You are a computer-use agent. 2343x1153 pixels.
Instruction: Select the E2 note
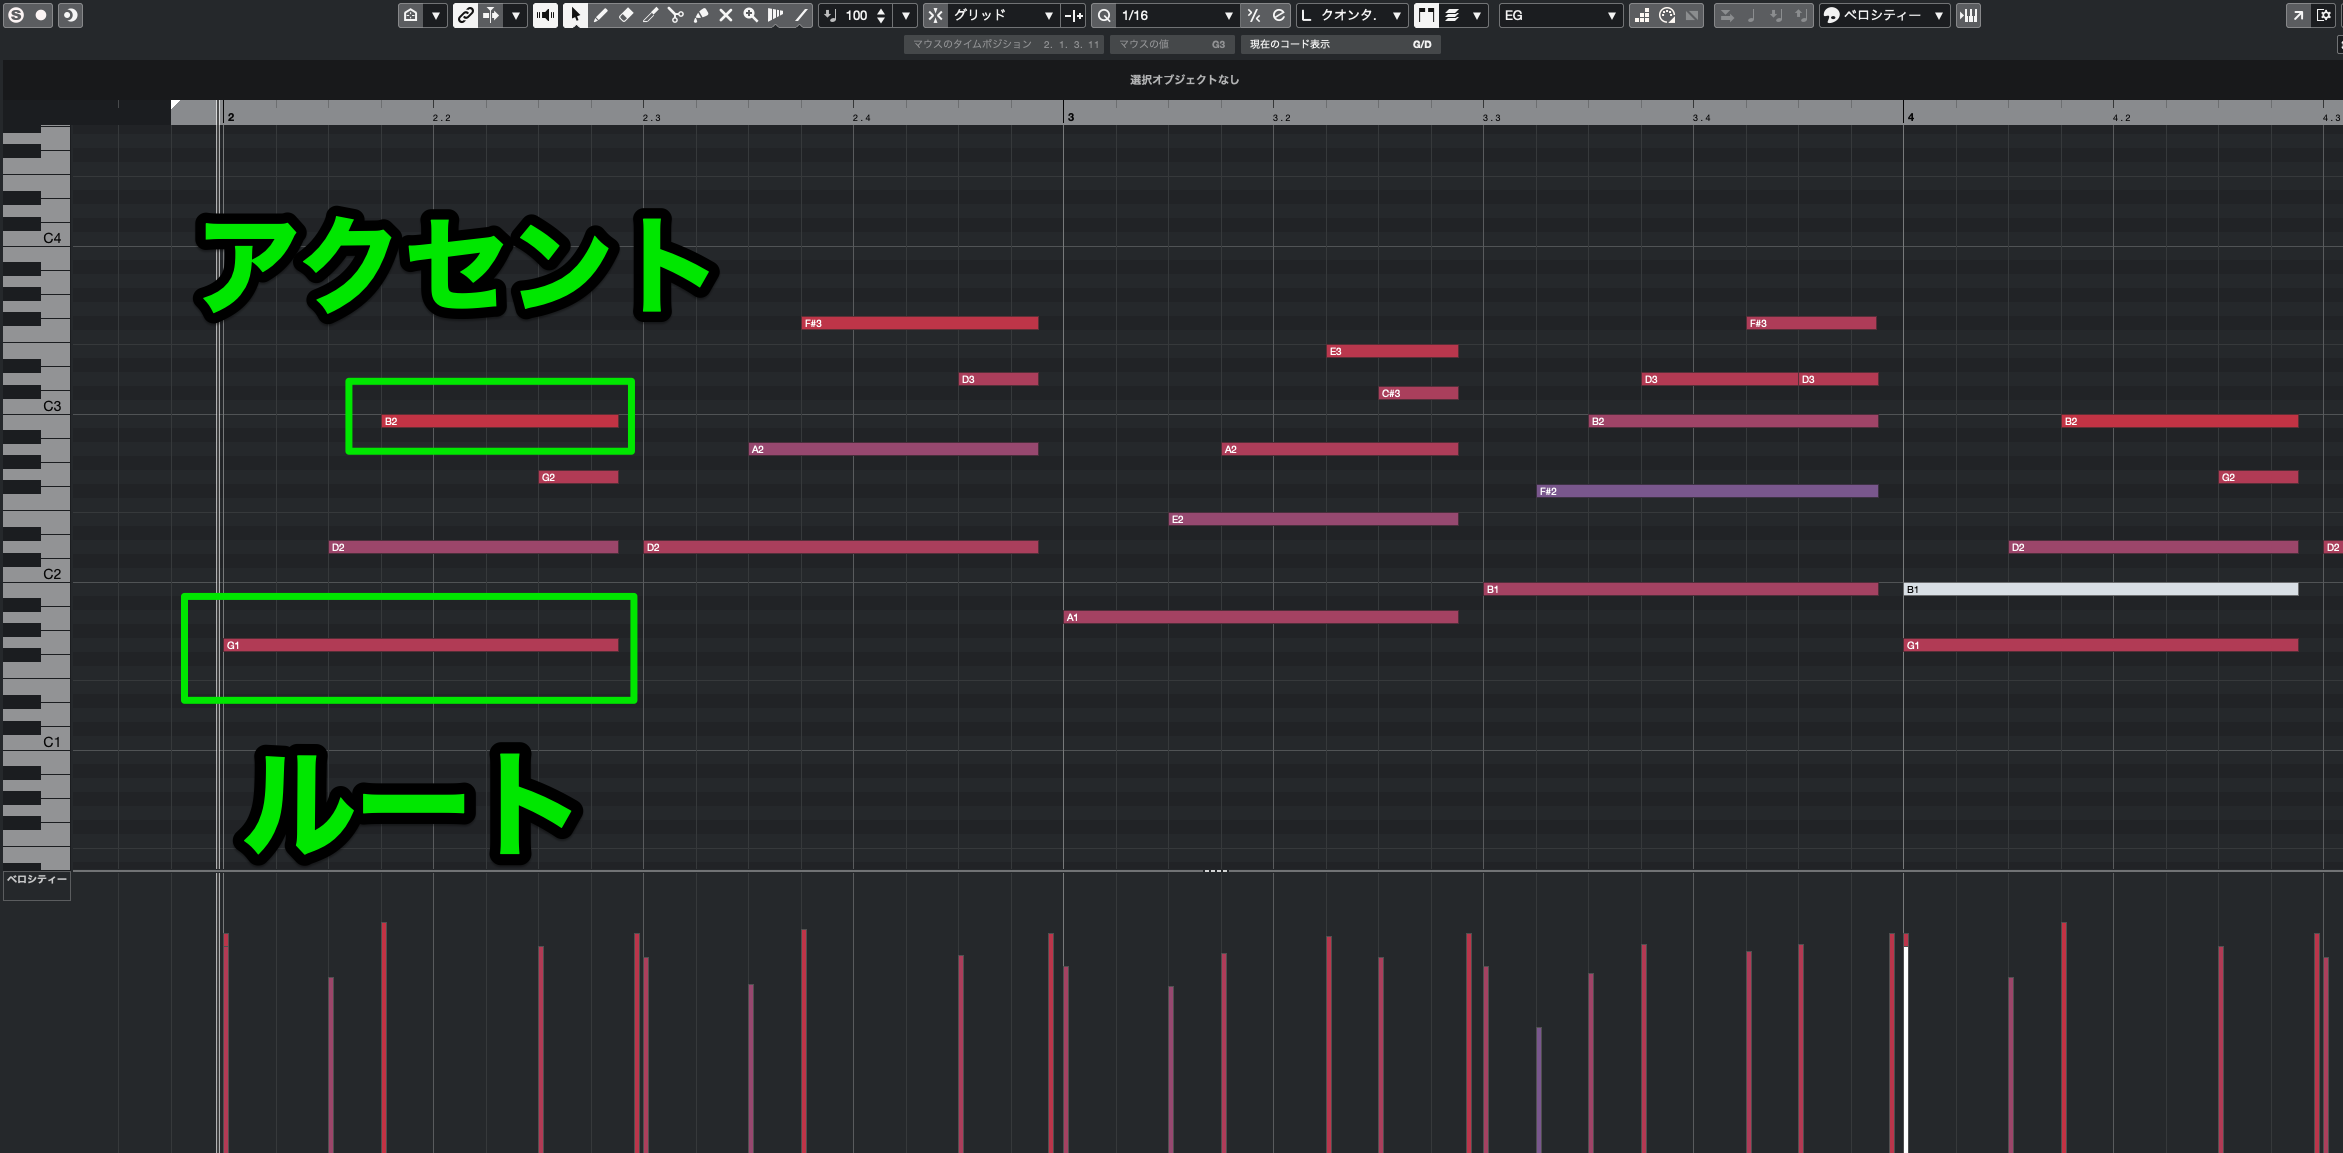[x=1313, y=519]
